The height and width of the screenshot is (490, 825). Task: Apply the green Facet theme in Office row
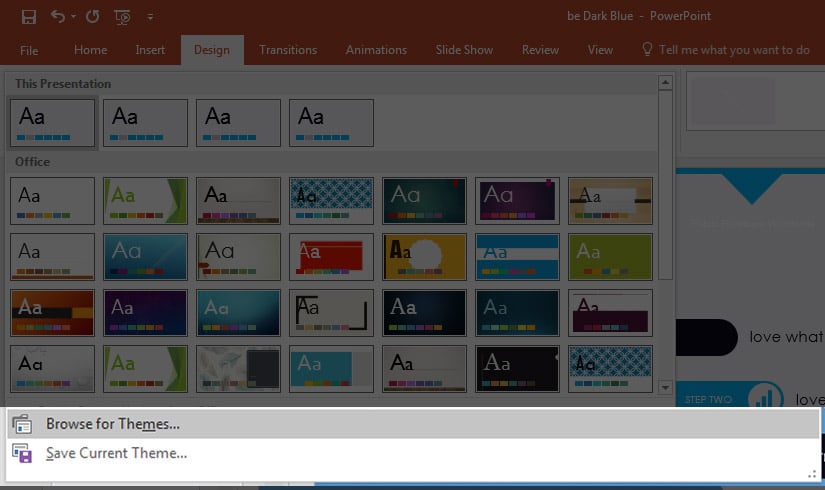(145, 201)
